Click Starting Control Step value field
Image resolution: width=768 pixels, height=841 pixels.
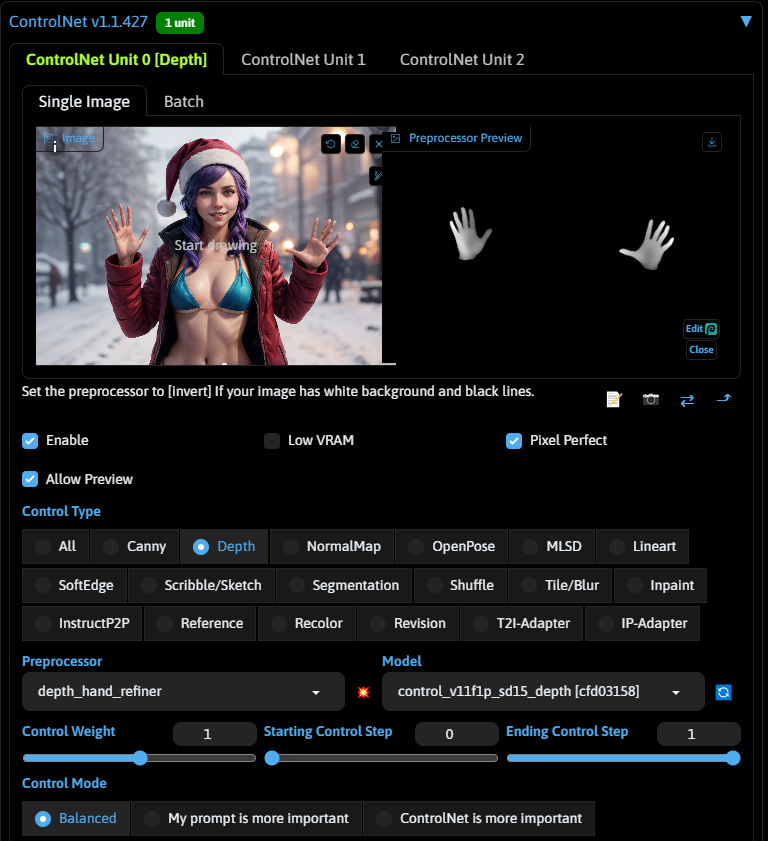[456, 734]
